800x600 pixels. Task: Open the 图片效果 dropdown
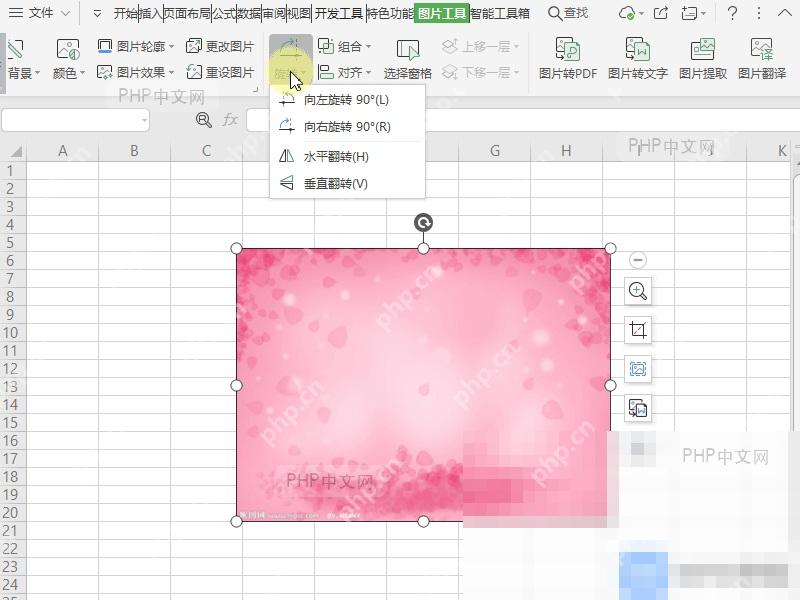[x=136, y=72]
